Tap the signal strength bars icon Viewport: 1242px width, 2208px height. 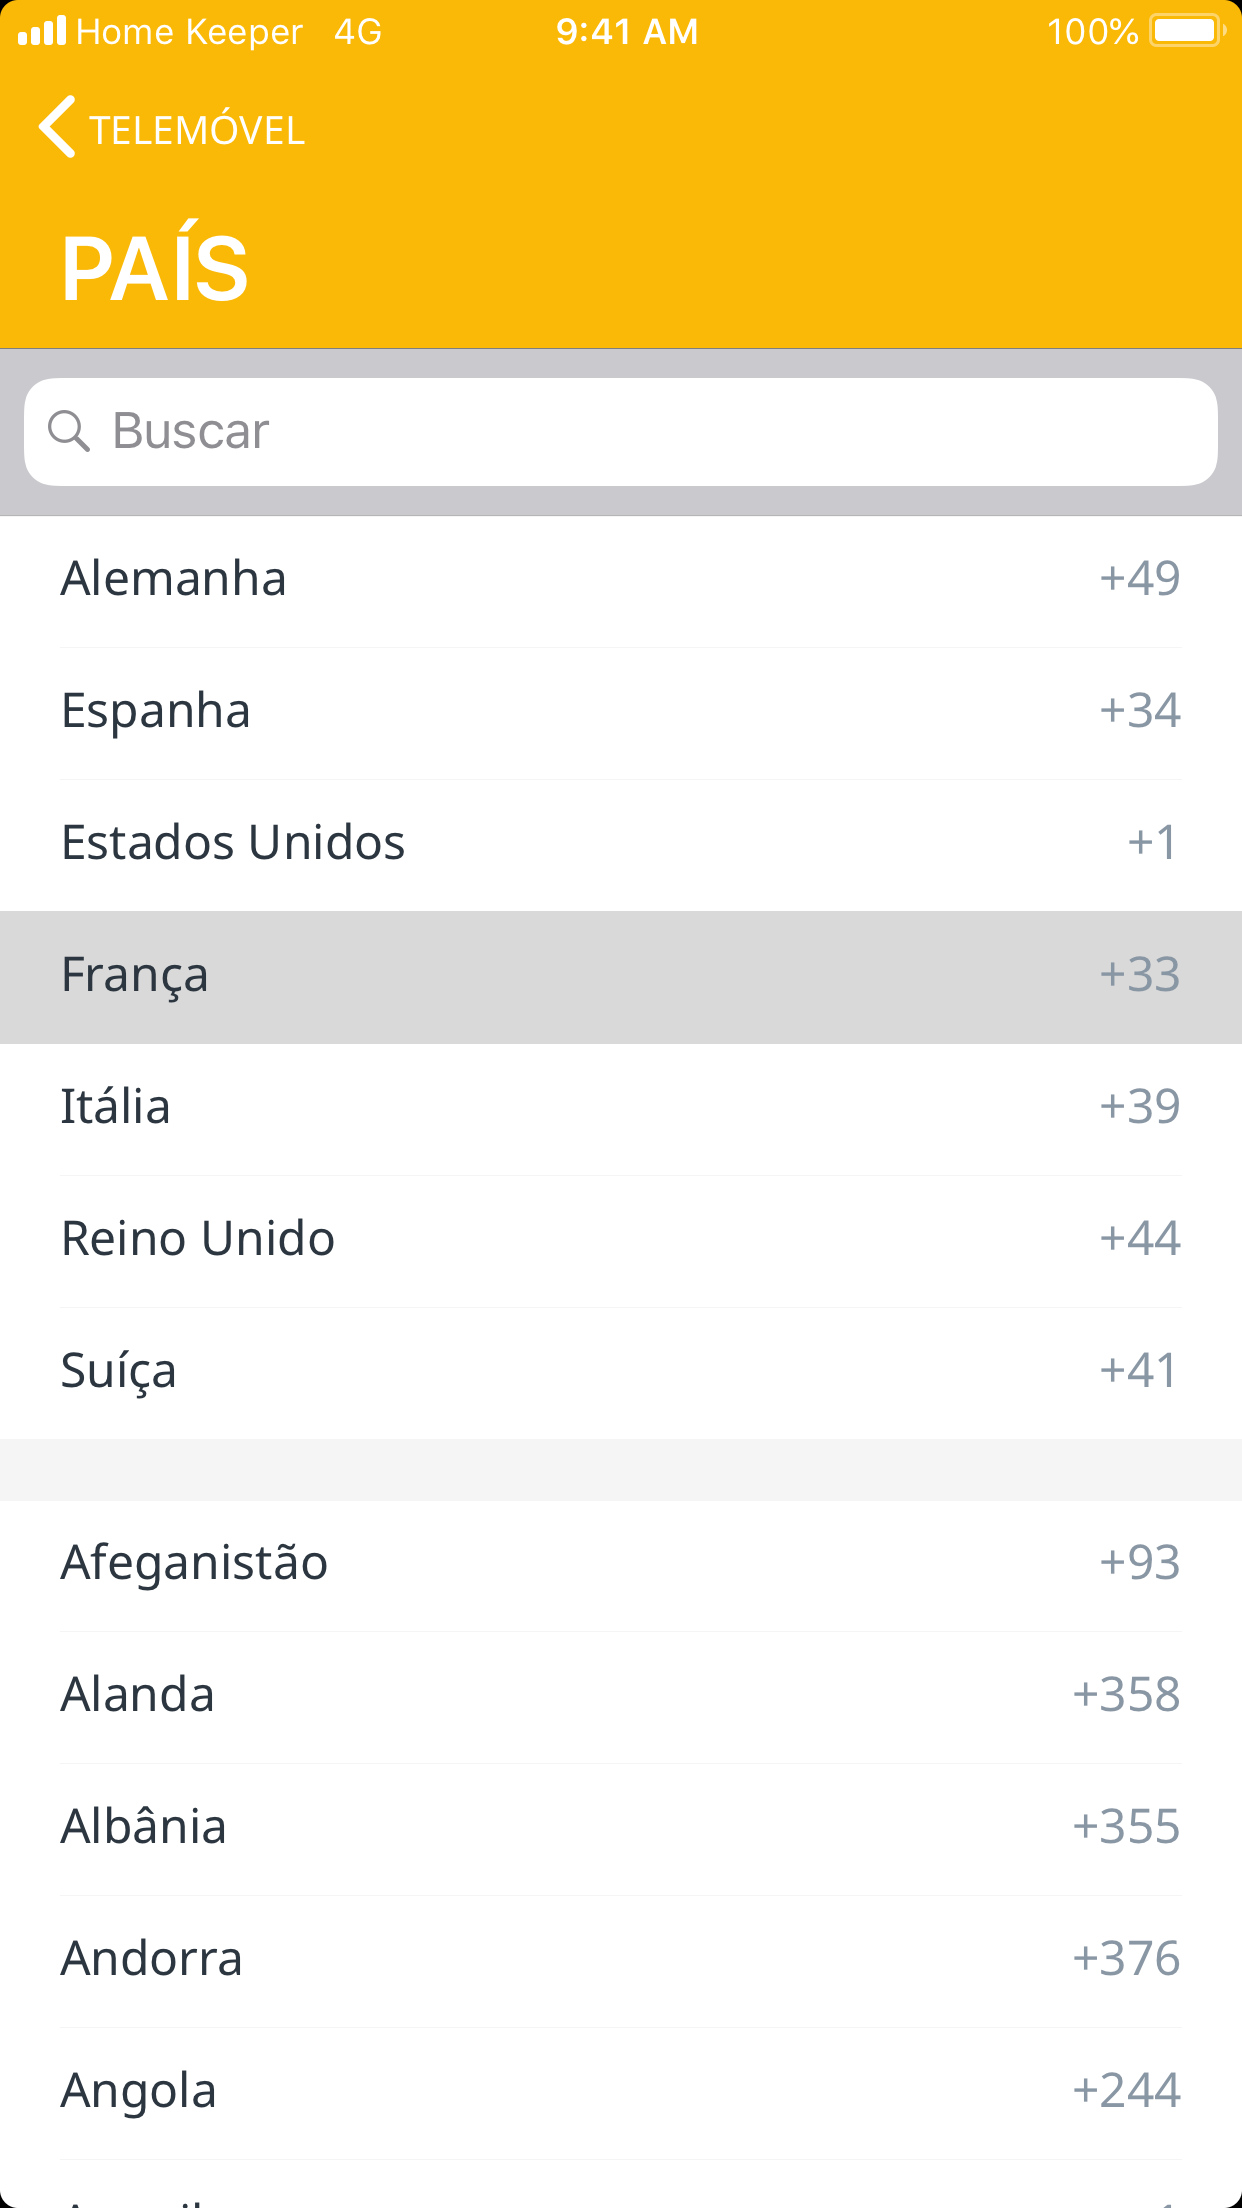point(42,31)
